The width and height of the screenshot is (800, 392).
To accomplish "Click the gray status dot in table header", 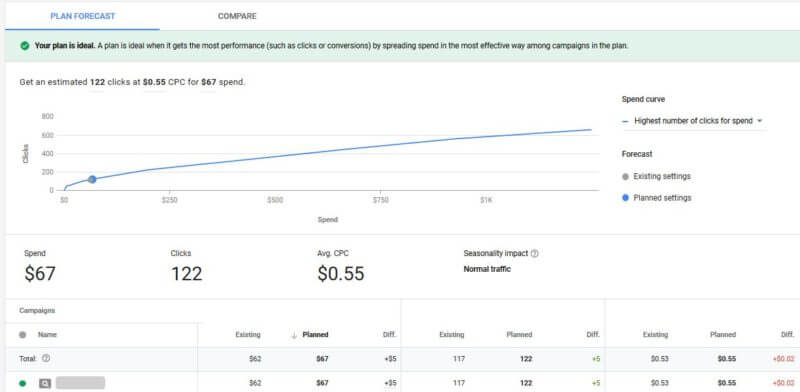I will [x=22, y=335].
